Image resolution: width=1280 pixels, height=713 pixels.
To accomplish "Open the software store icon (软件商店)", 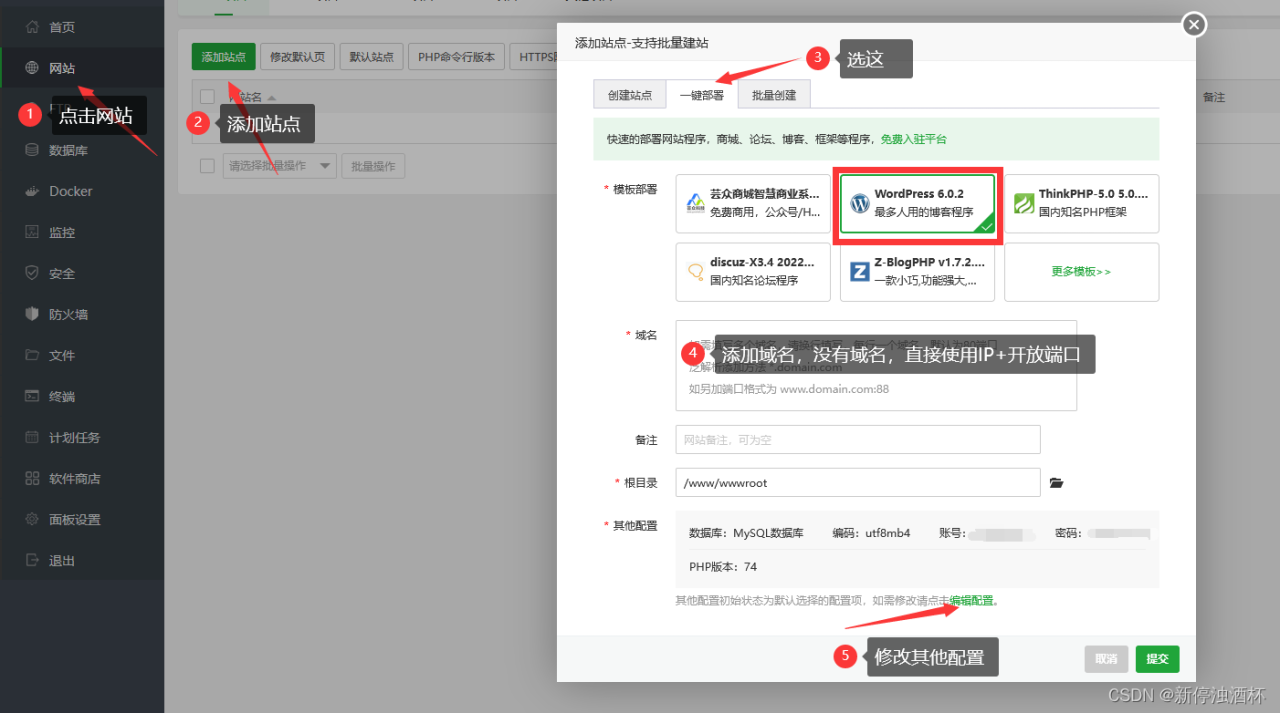I will 32,478.
